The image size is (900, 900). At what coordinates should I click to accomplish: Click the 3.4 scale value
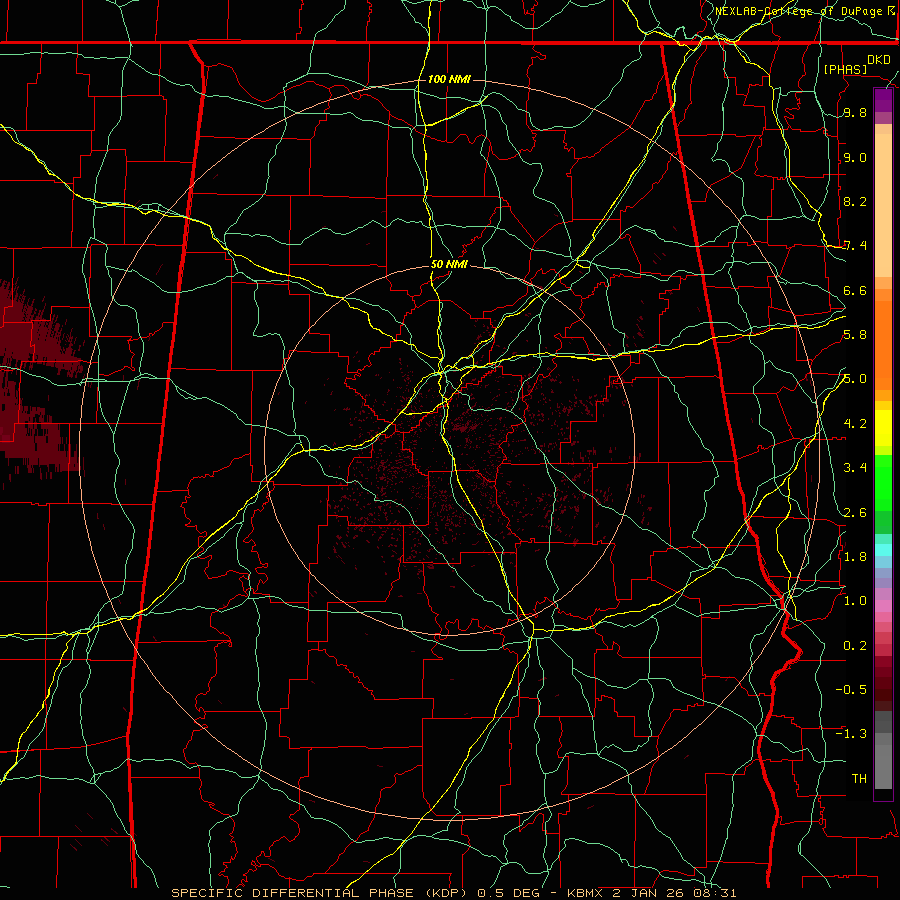[855, 468]
